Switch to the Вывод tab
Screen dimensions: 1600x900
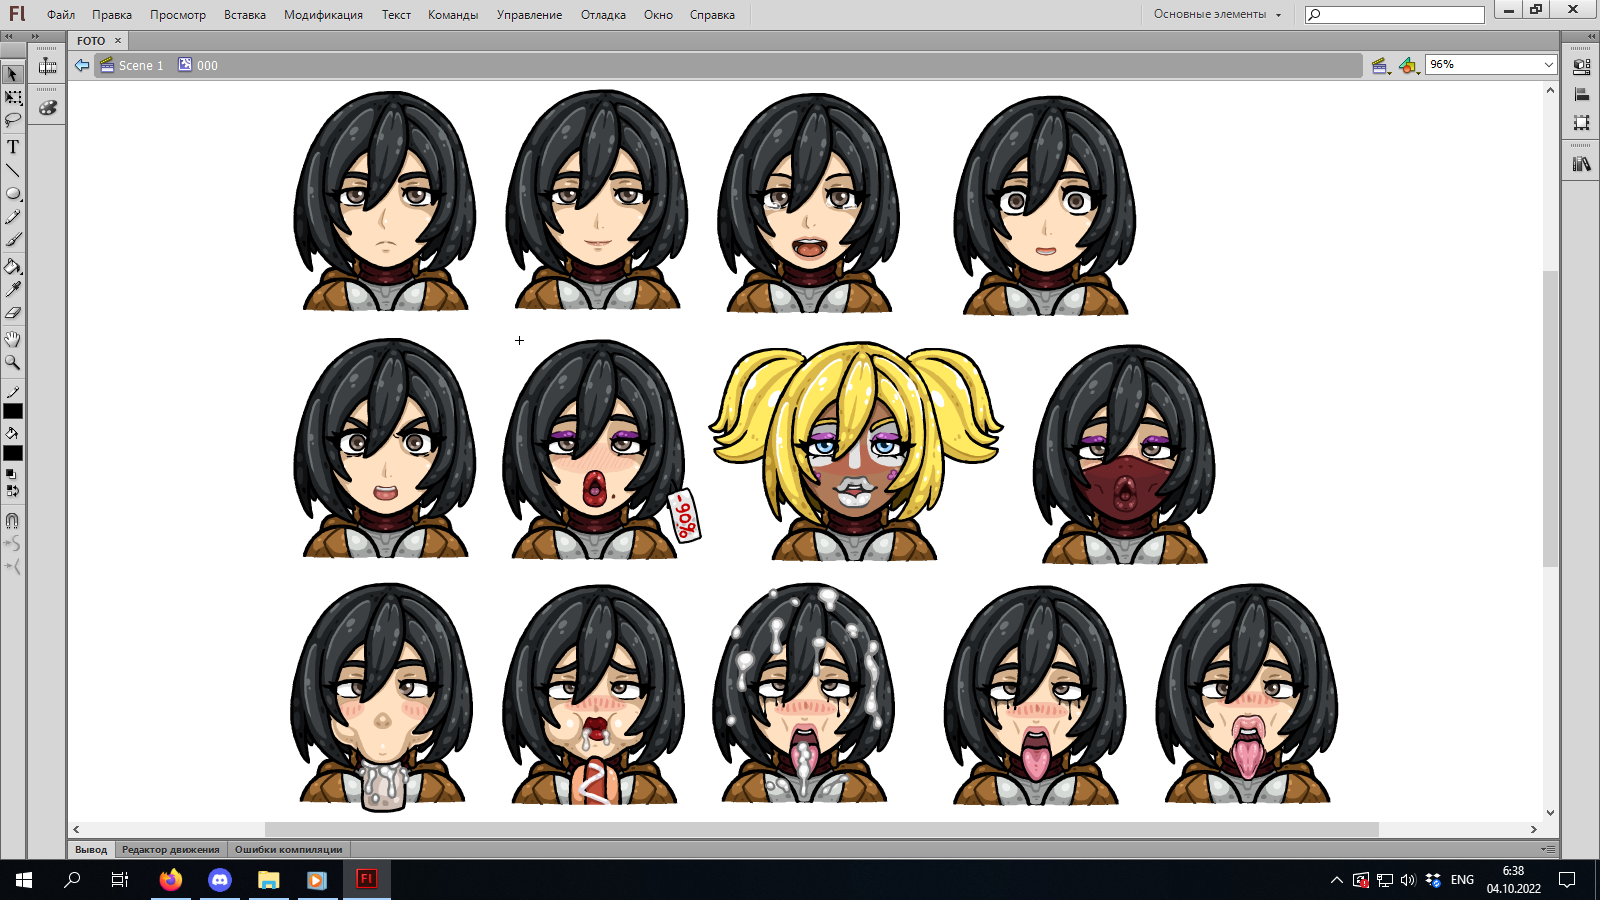coord(91,849)
